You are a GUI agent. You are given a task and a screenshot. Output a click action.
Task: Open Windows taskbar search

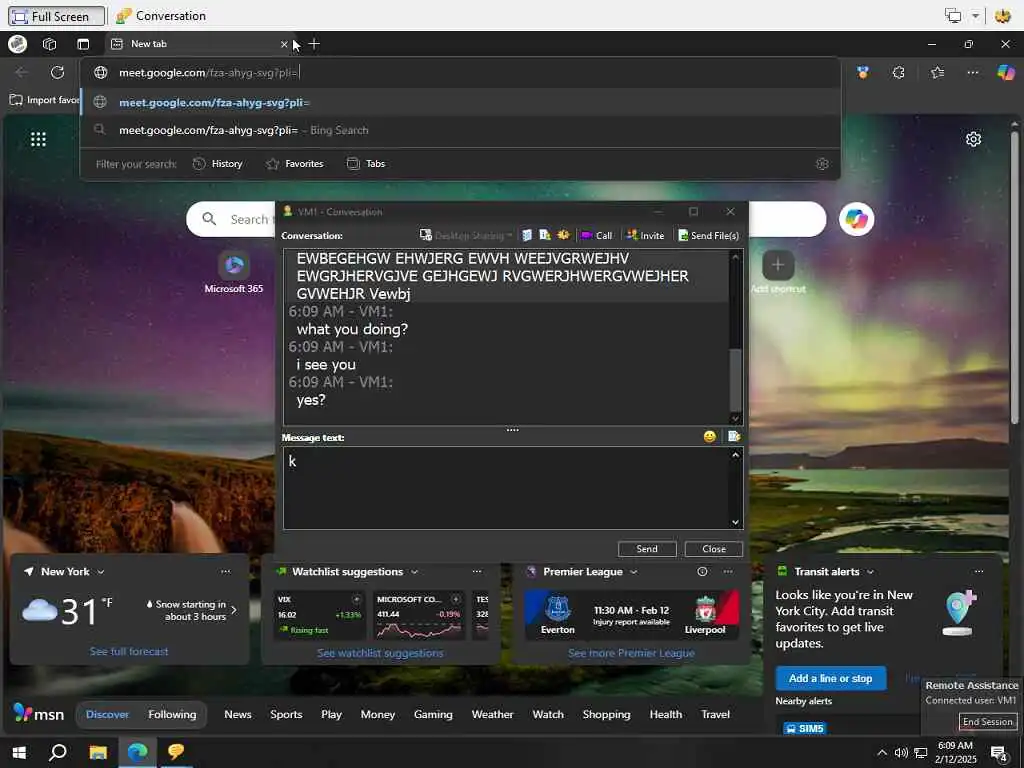click(58, 752)
